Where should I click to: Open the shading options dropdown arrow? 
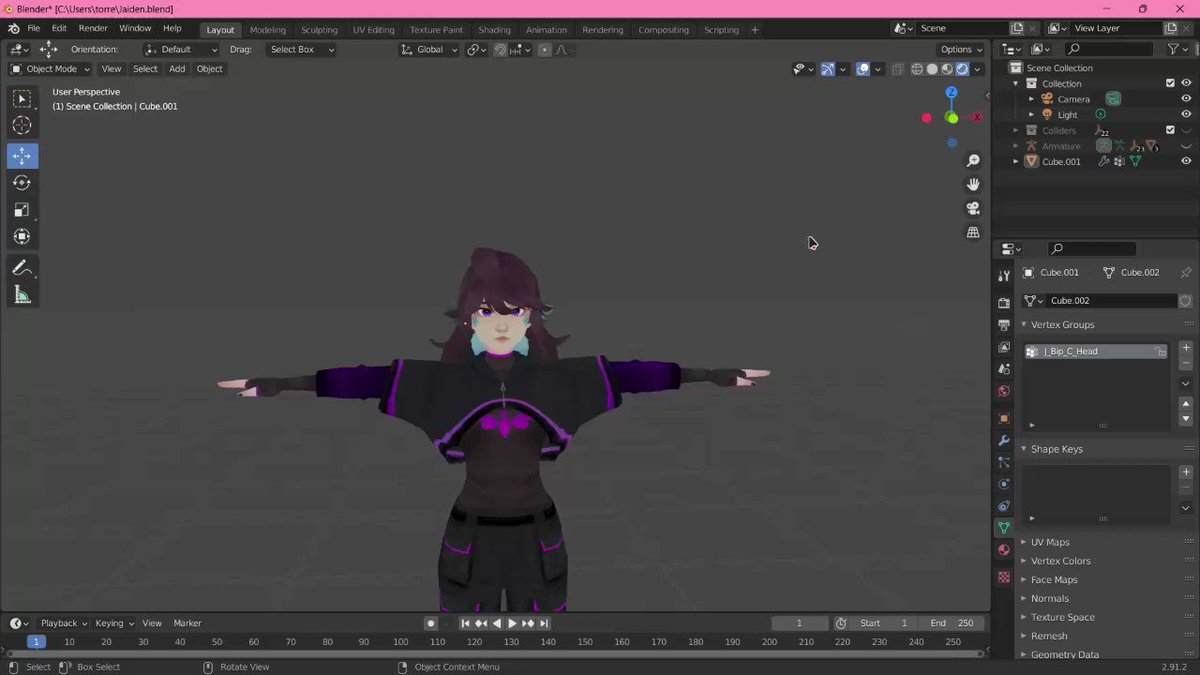point(979,69)
